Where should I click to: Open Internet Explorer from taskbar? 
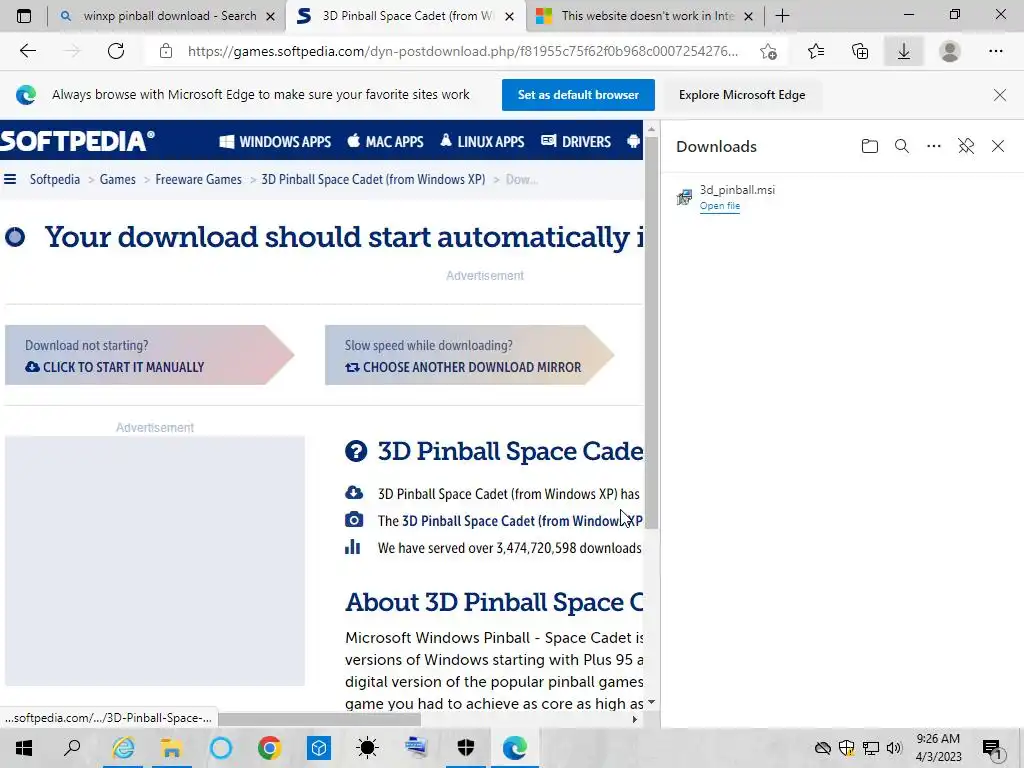[123, 748]
